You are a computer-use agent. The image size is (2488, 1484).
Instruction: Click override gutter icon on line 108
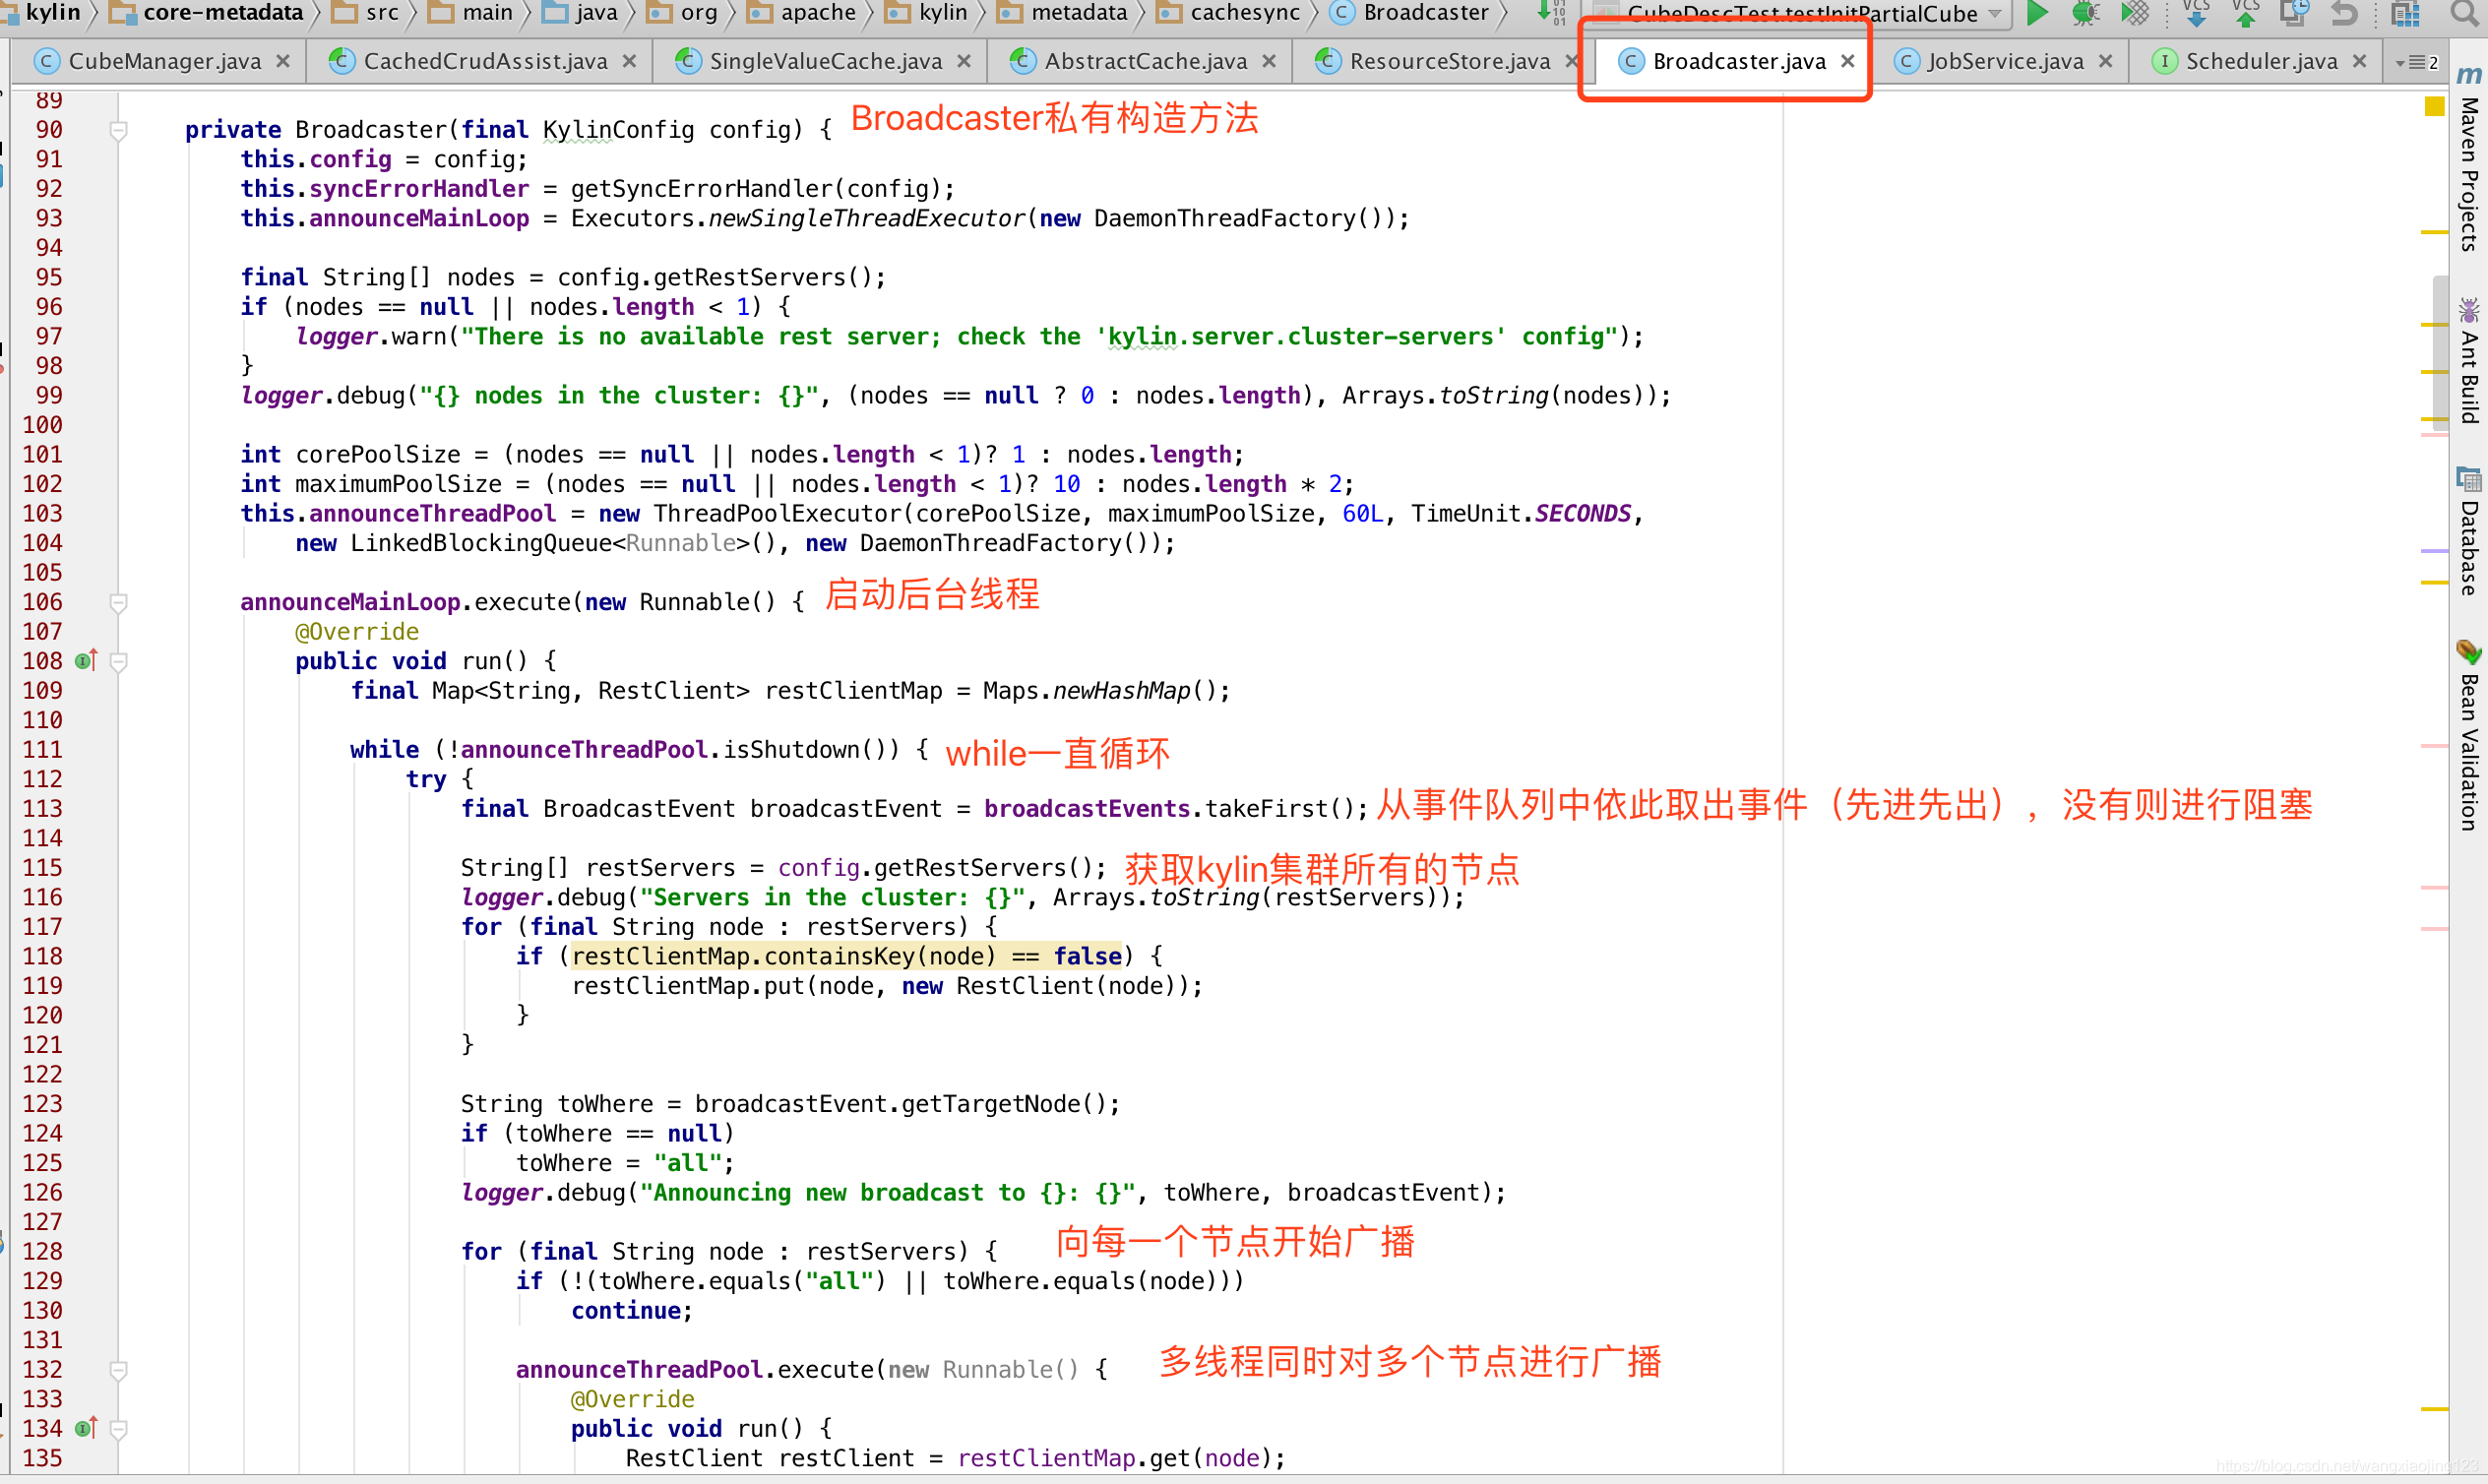point(86,660)
